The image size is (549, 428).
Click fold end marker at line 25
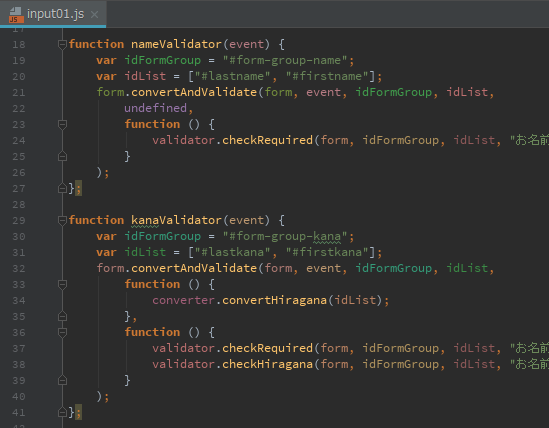[x=62, y=156]
